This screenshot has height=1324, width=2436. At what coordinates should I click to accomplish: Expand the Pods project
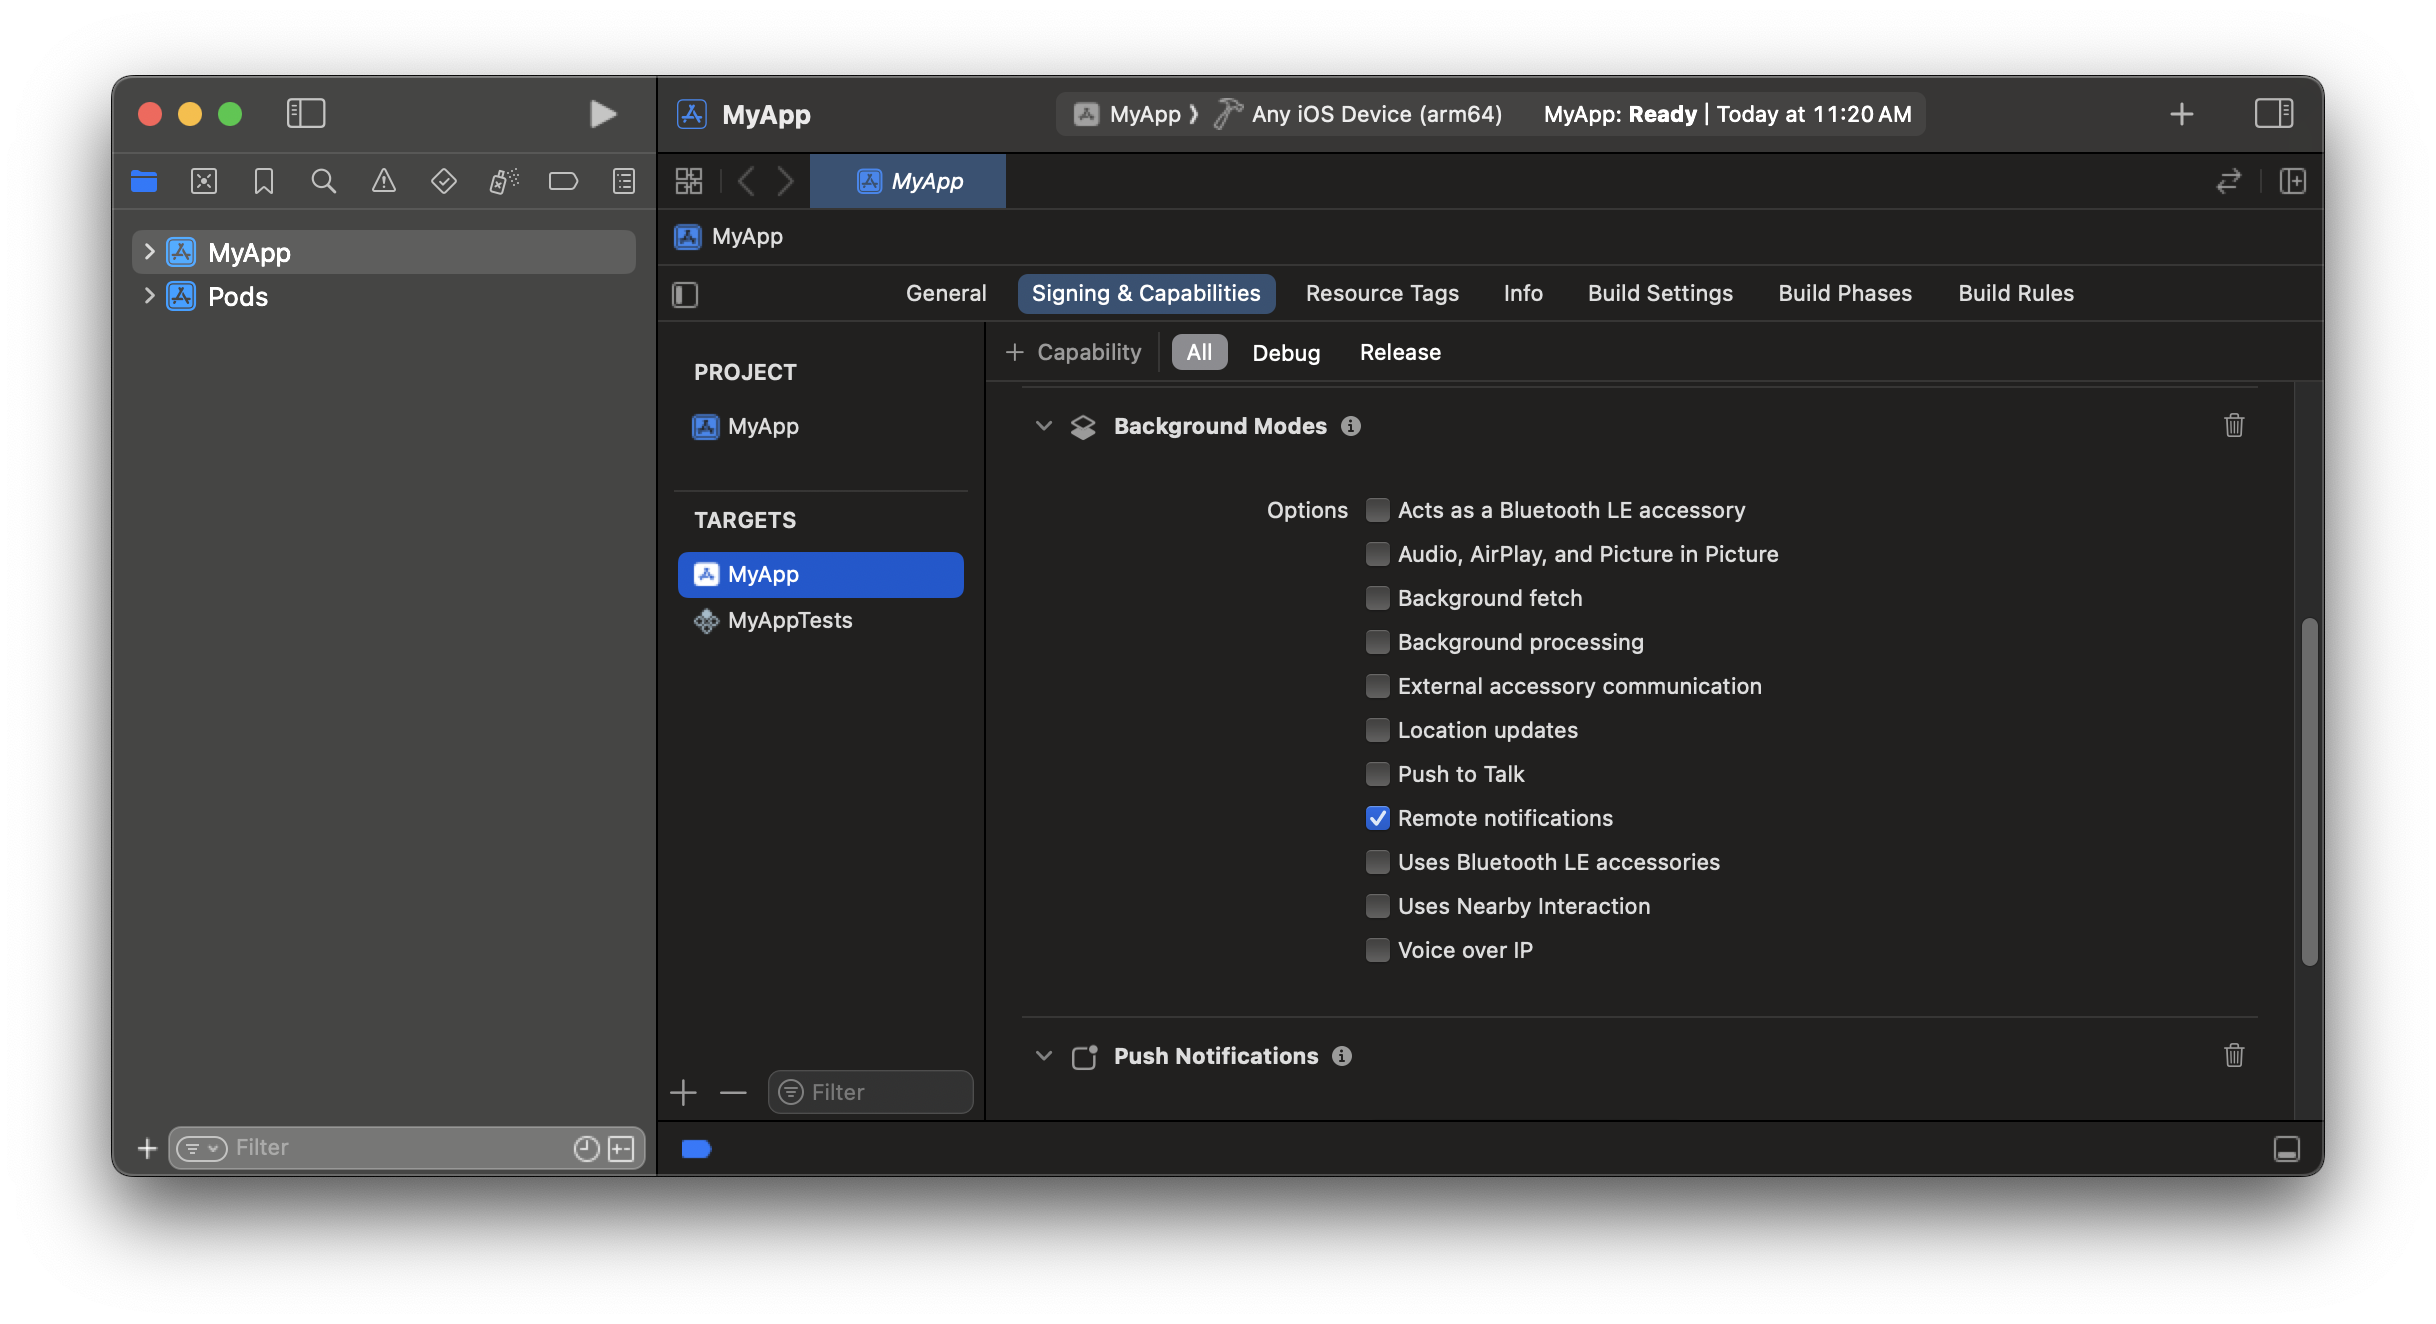pos(149,296)
